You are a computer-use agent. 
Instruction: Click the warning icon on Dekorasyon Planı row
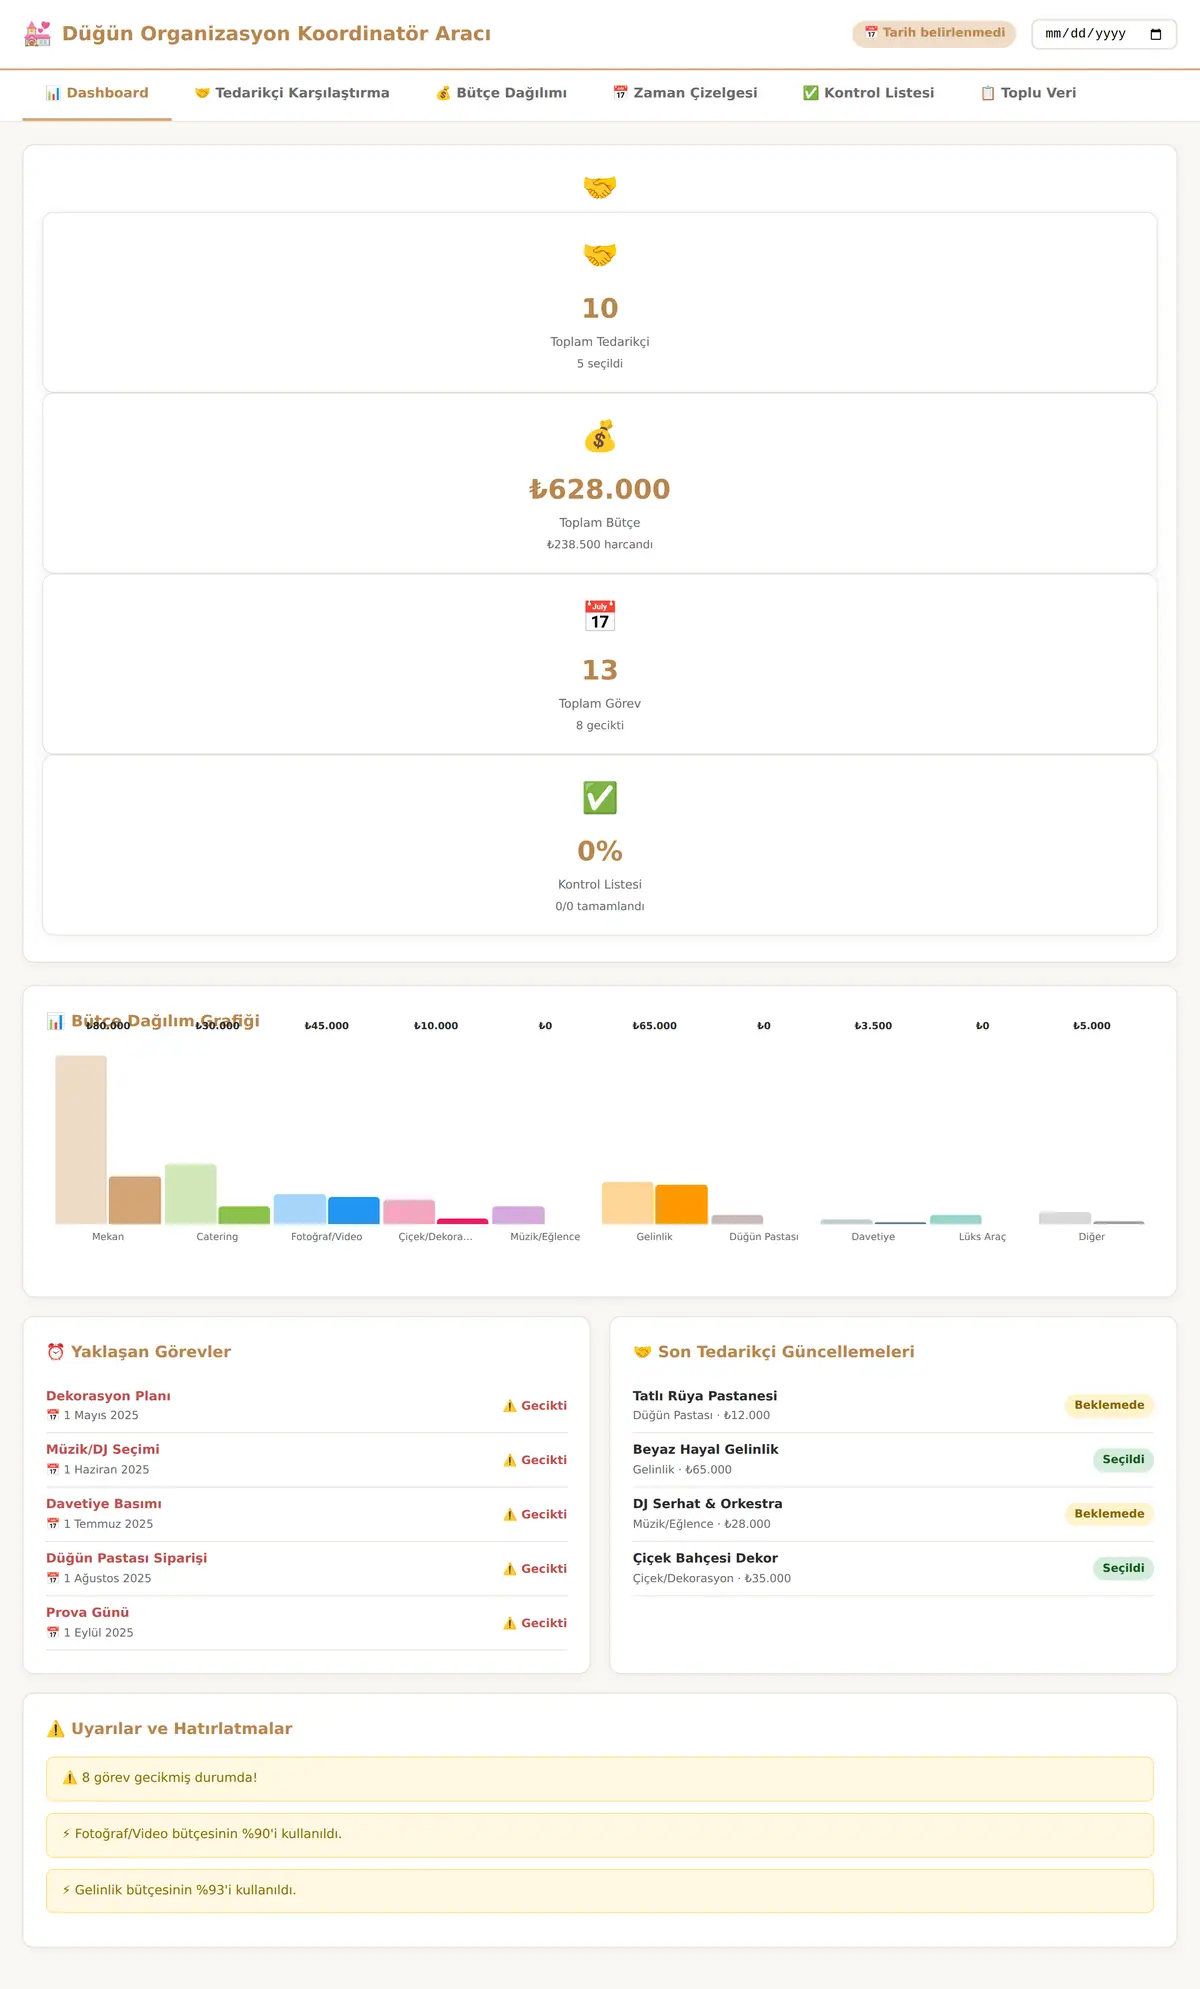510,1406
